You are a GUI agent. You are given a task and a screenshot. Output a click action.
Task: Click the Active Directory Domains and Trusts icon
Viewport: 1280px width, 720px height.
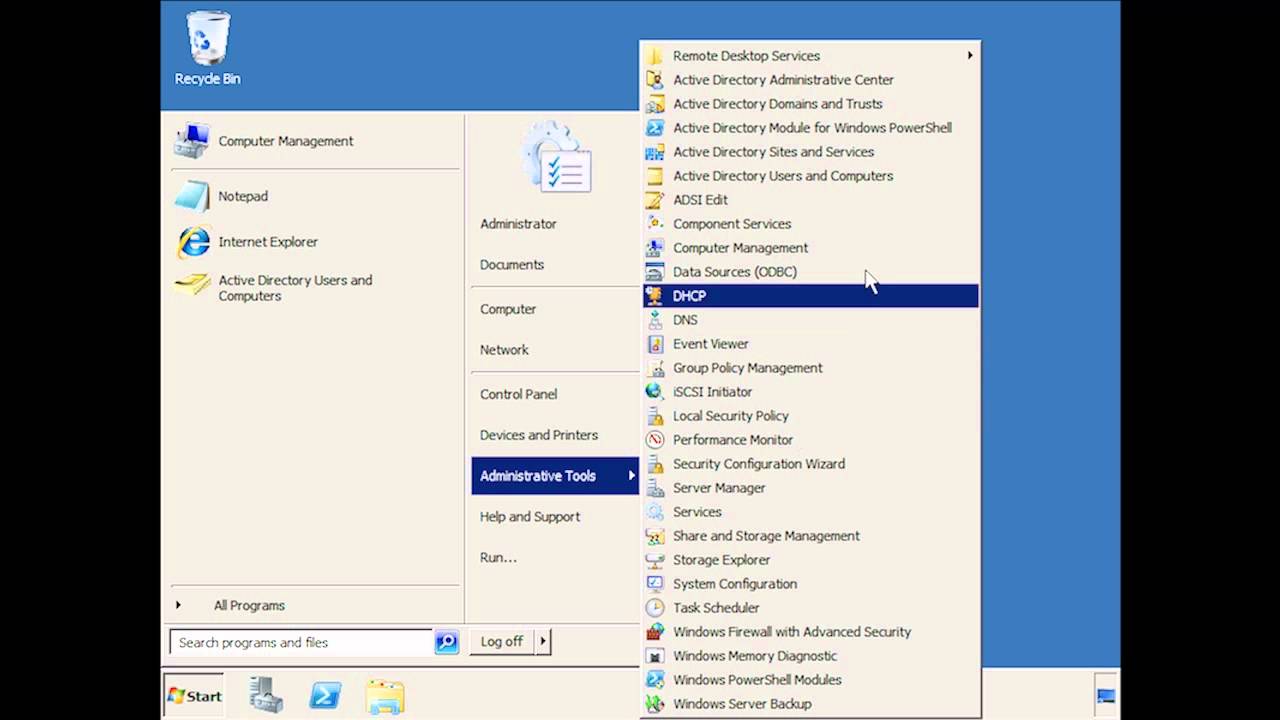pos(654,104)
